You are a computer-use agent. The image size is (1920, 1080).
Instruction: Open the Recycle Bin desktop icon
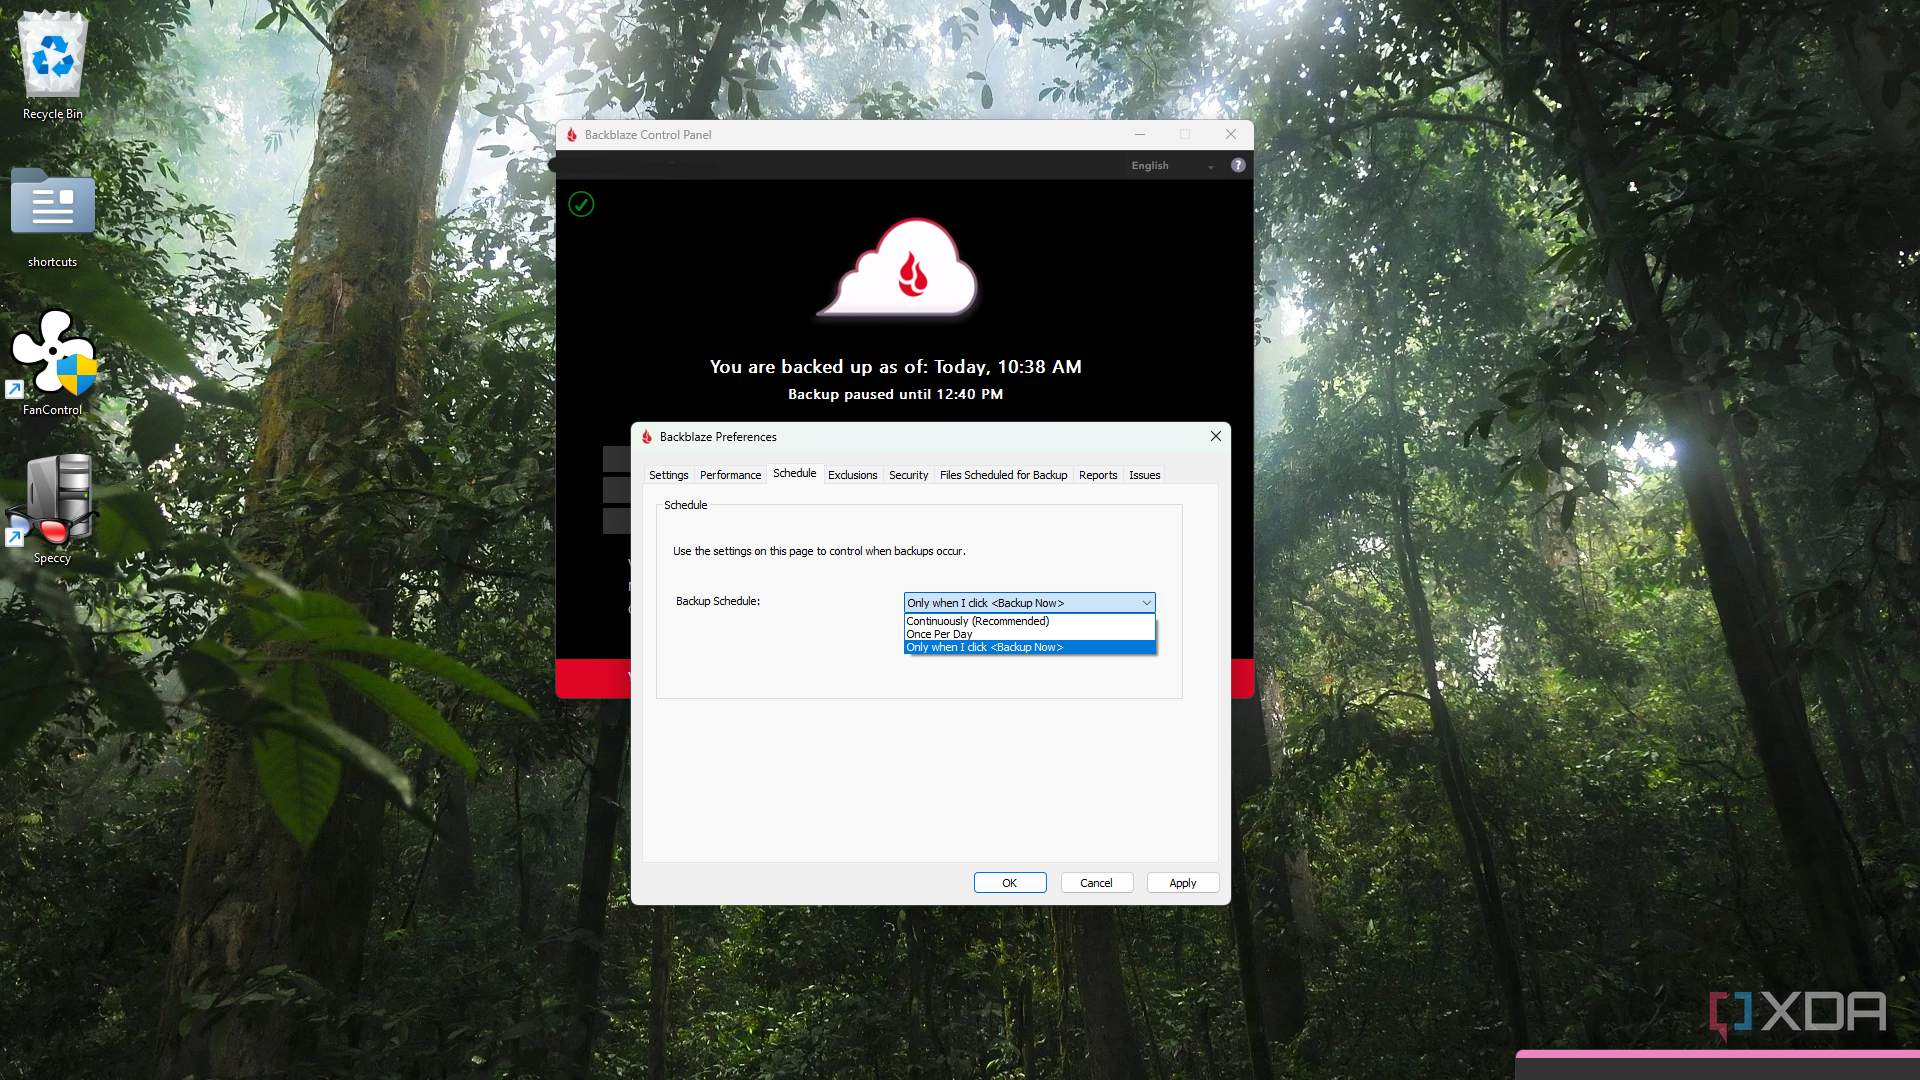point(52,65)
